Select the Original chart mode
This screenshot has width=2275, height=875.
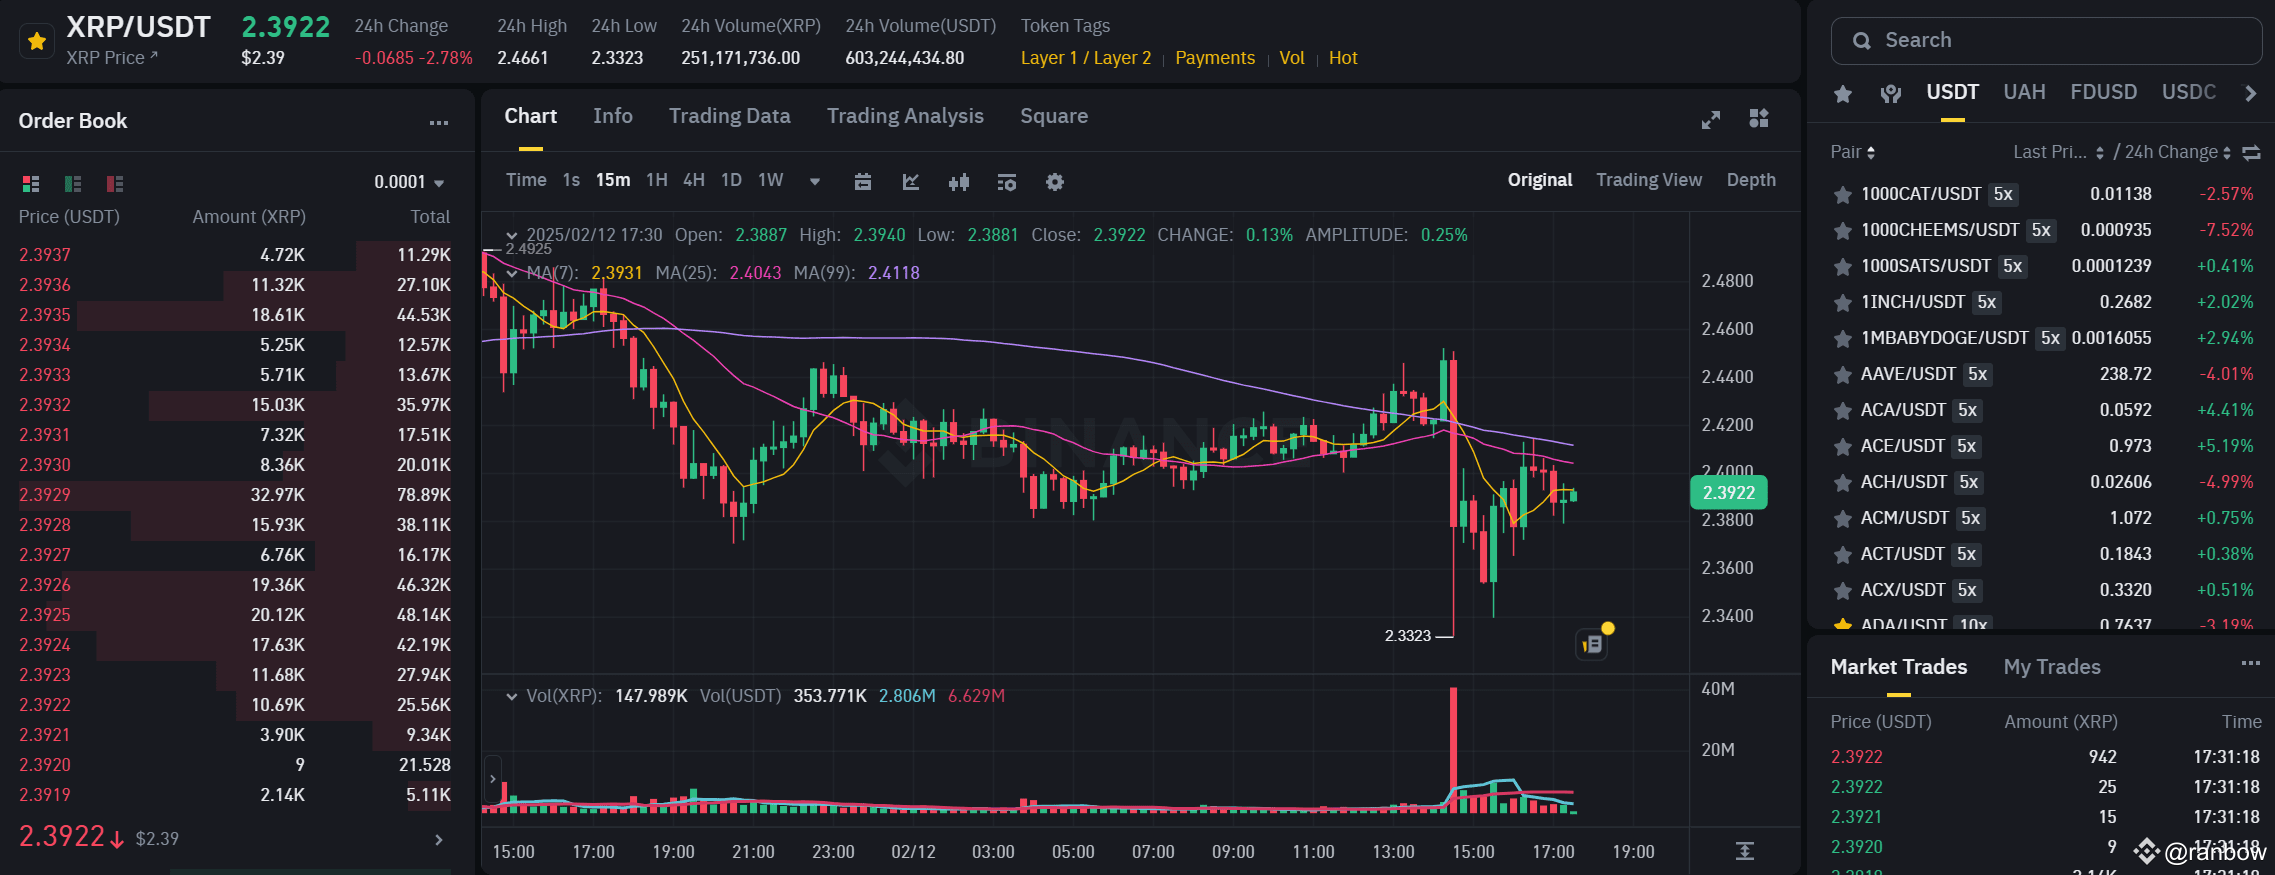[x=1540, y=180]
